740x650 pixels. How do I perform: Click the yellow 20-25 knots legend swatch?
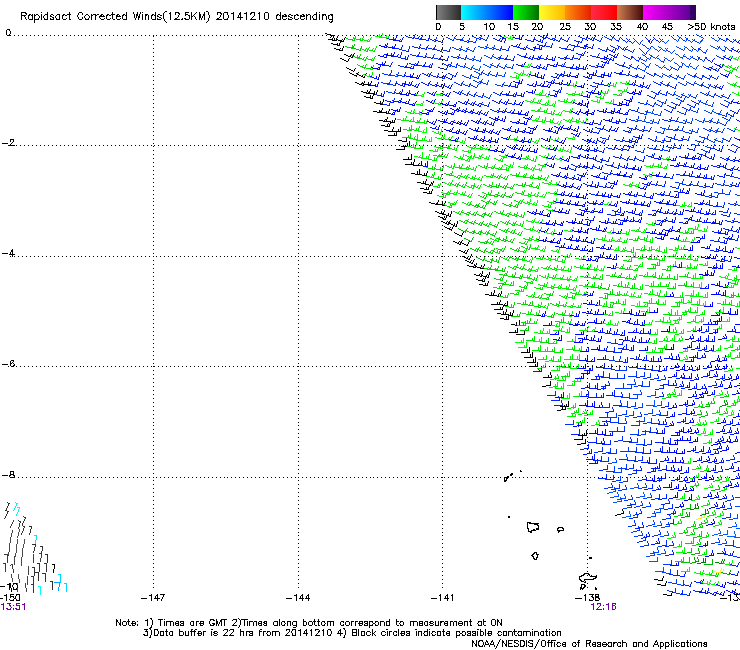(552, 12)
